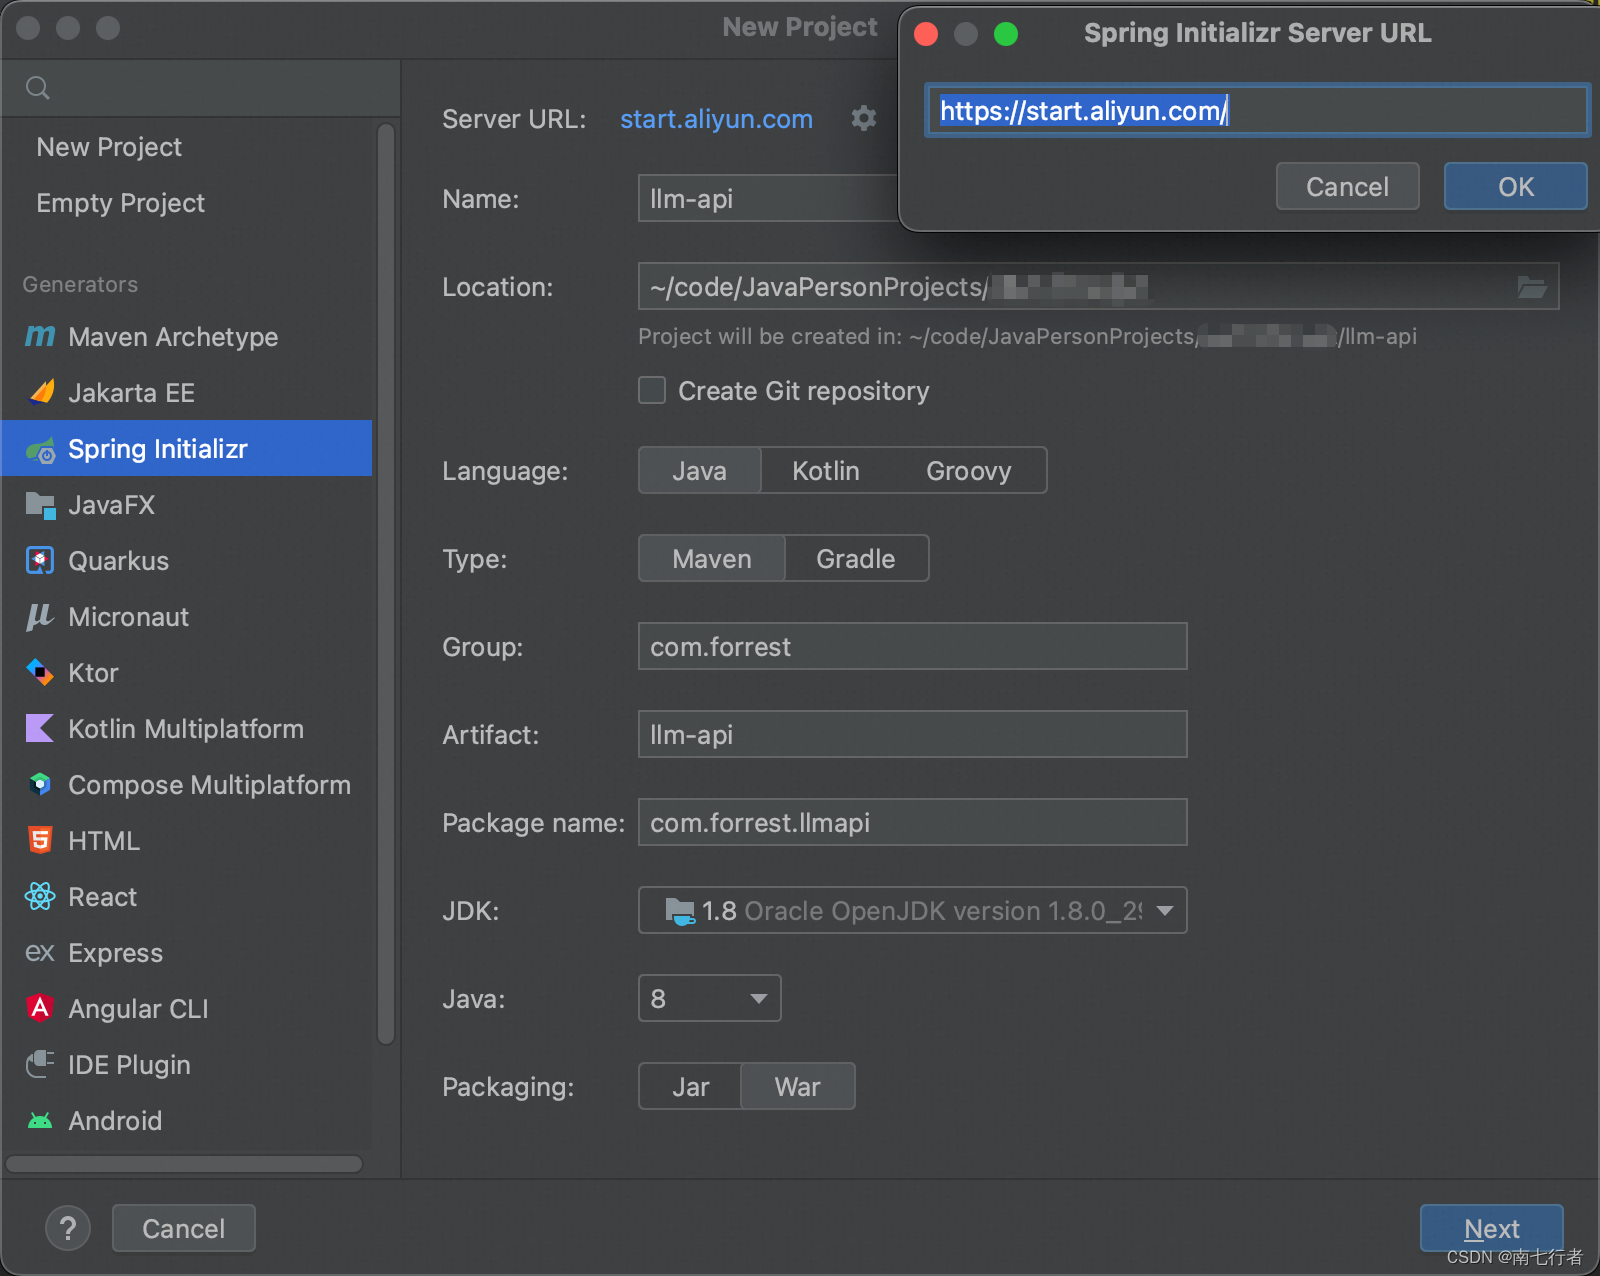The width and height of the screenshot is (1600, 1276).
Task: Select Kotlin Multiplatform generator label
Action: 186,729
